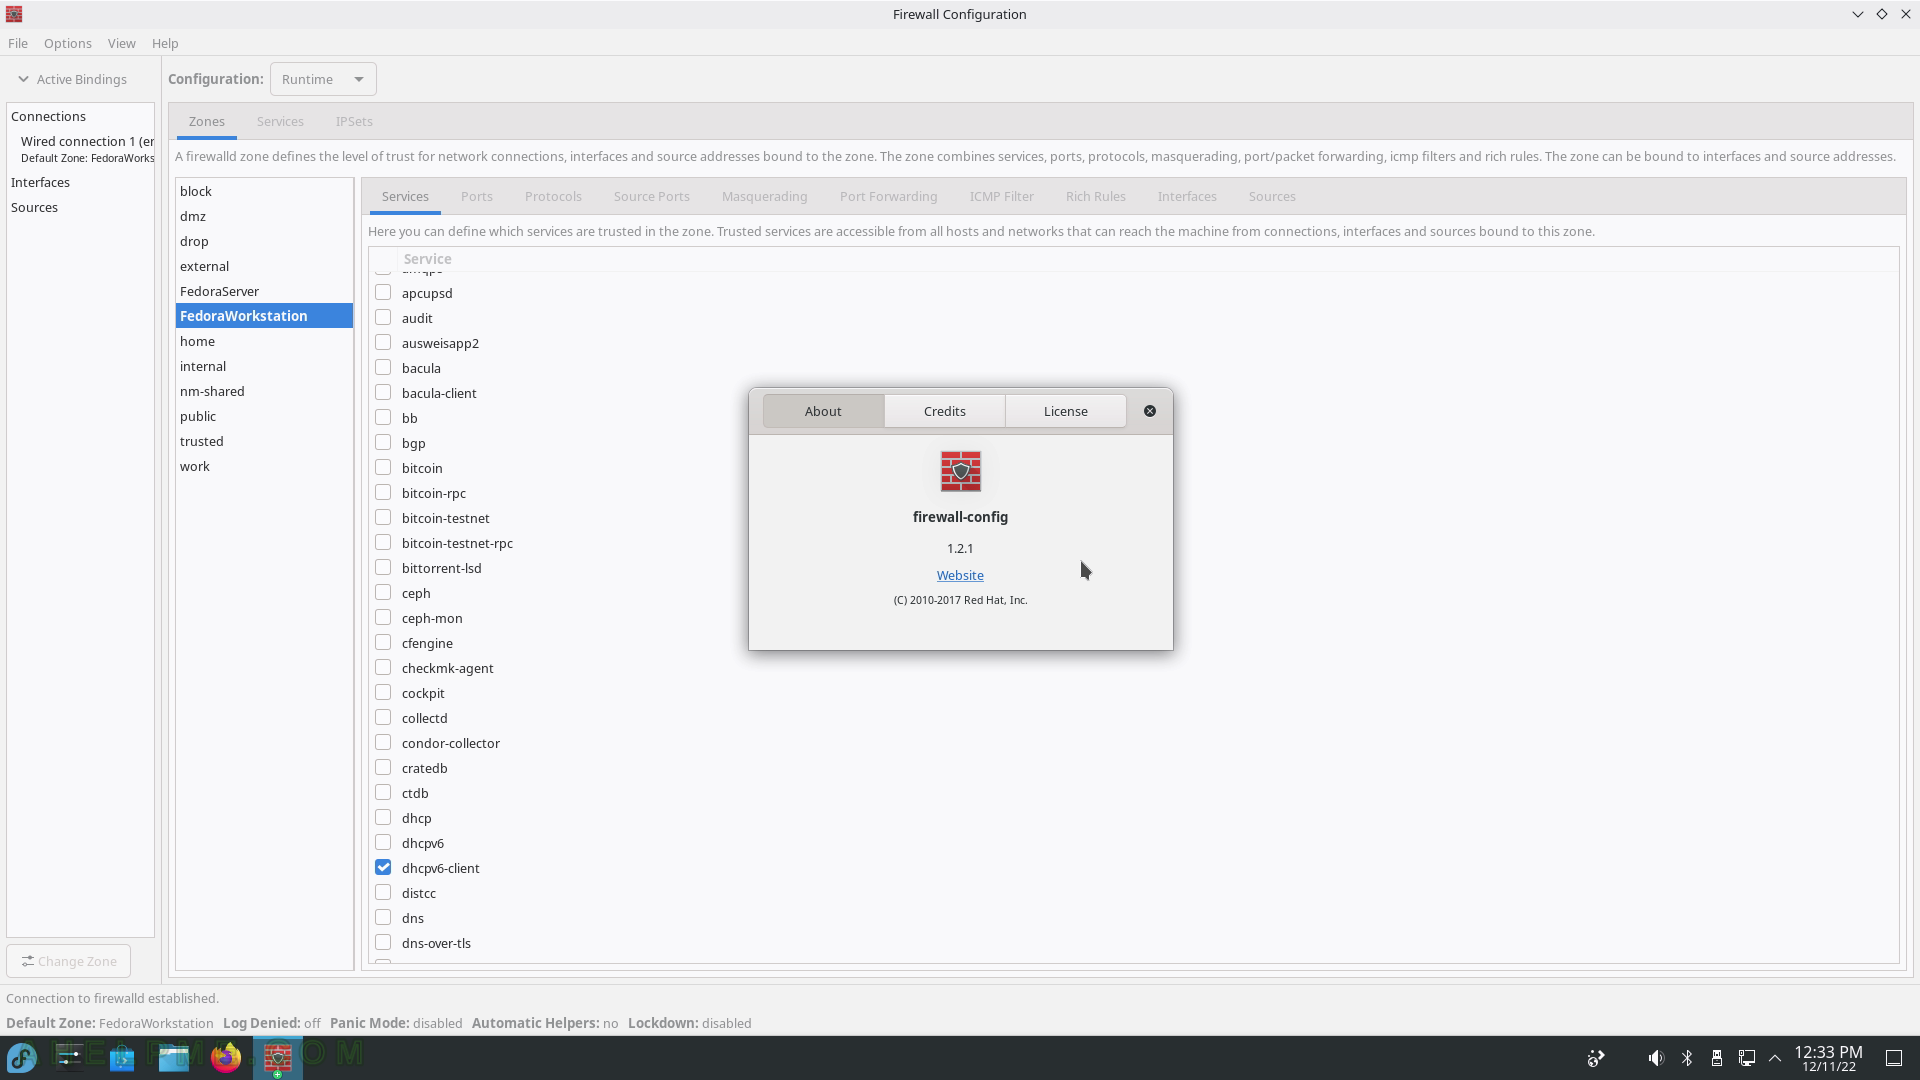
Task: Switch to the top-level Services tab
Action: (280, 121)
